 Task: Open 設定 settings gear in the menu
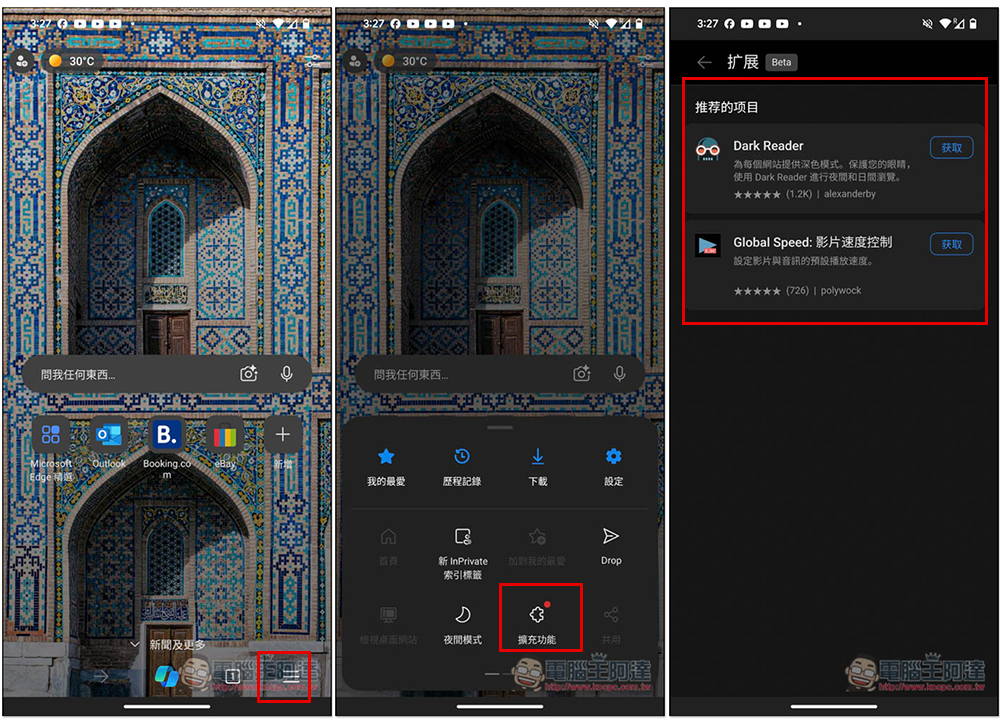pos(613,467)
